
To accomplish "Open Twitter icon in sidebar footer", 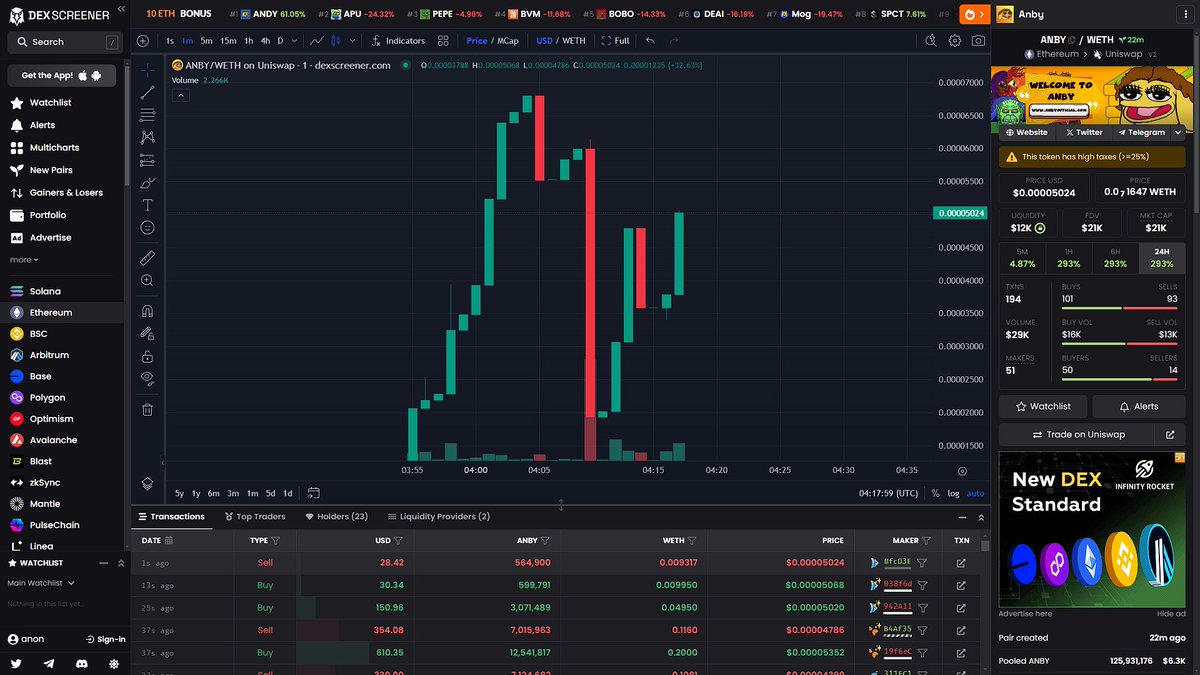I will (17, 663).
